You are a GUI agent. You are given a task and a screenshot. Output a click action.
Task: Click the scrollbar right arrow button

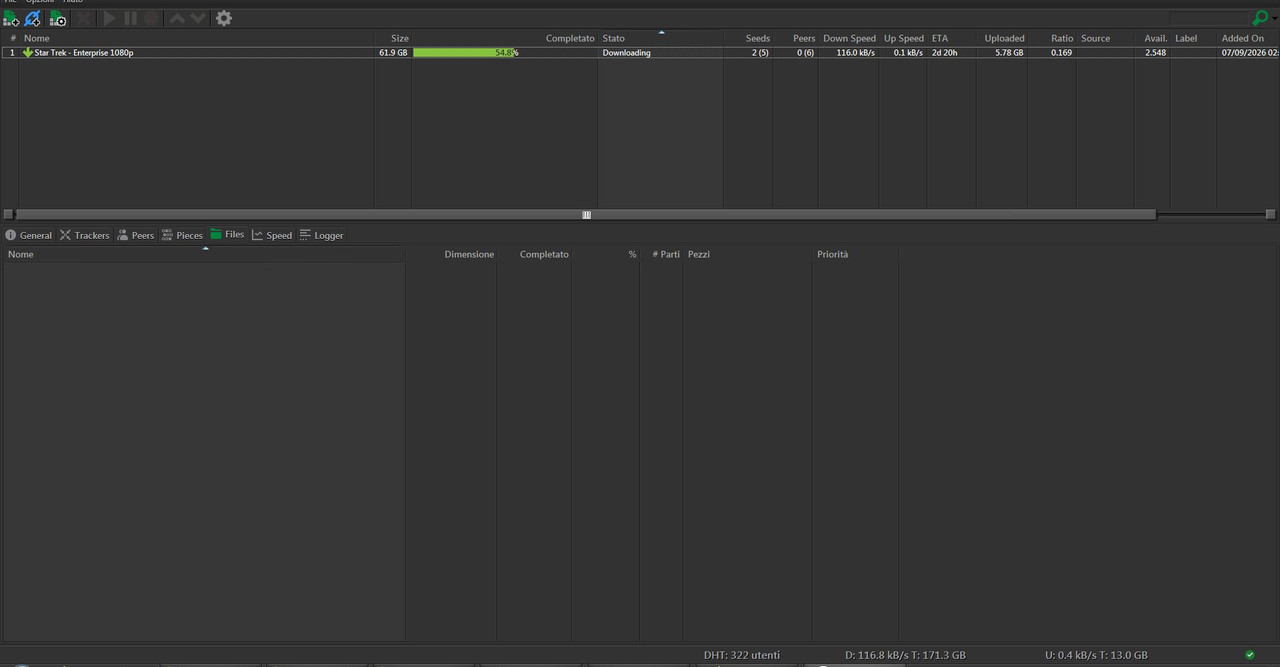pos(1270,215)
